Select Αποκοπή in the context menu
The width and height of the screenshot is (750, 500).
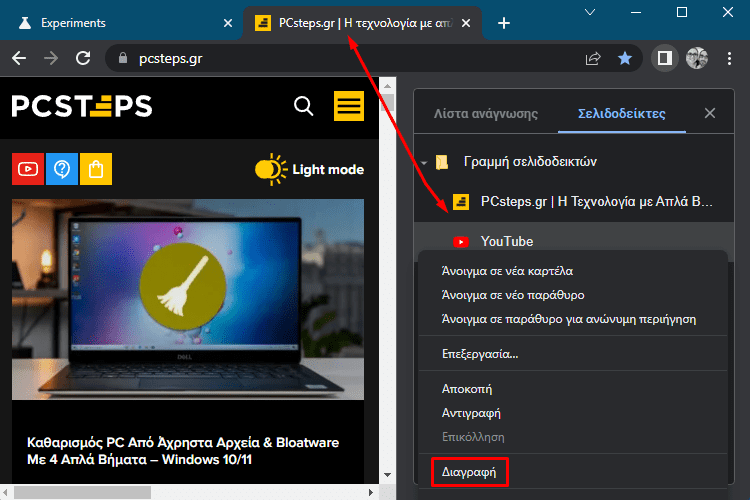point(467,389)
